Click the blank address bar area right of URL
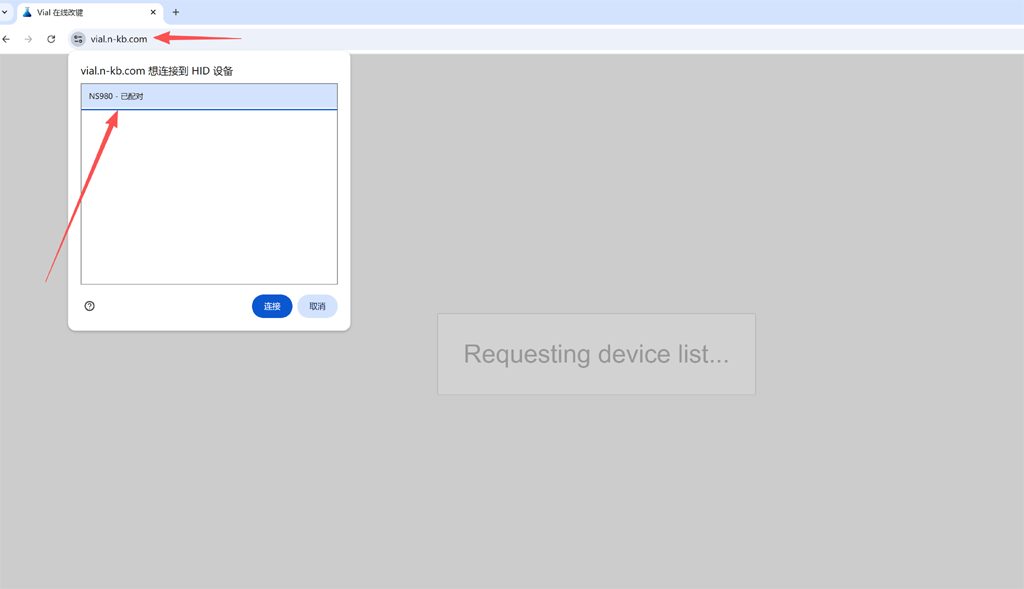1024x589 pixels. coord(600,39)
